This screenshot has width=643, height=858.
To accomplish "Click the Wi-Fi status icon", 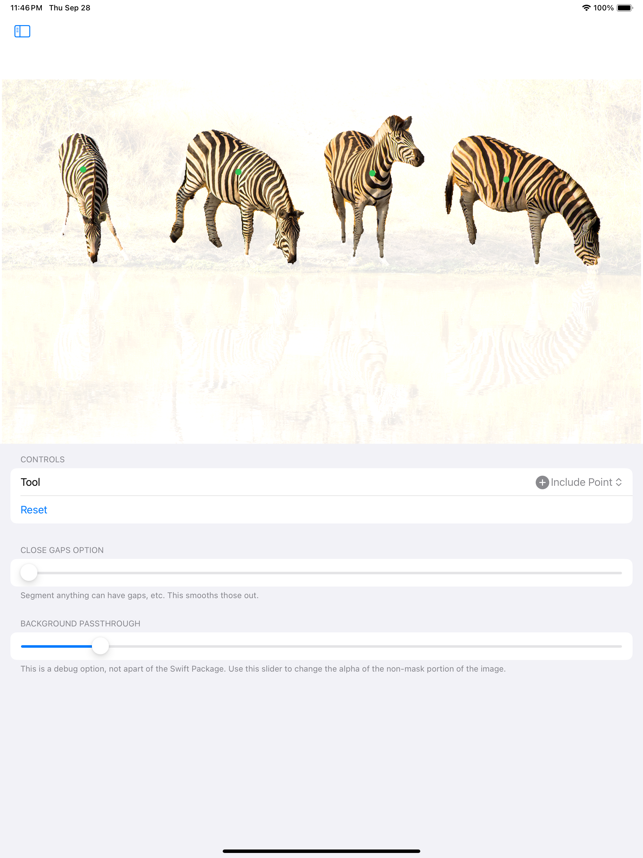I will point(586,8).
